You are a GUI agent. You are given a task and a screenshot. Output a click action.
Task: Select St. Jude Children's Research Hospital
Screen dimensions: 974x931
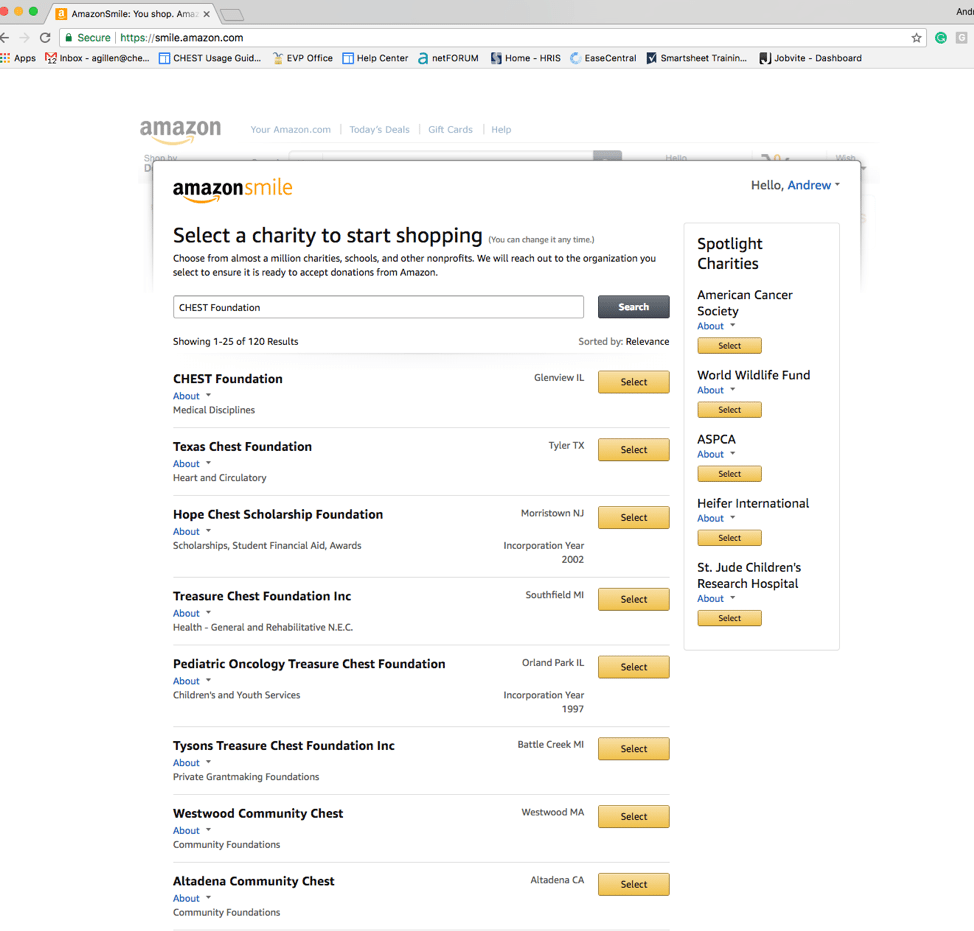click(729, 617)
